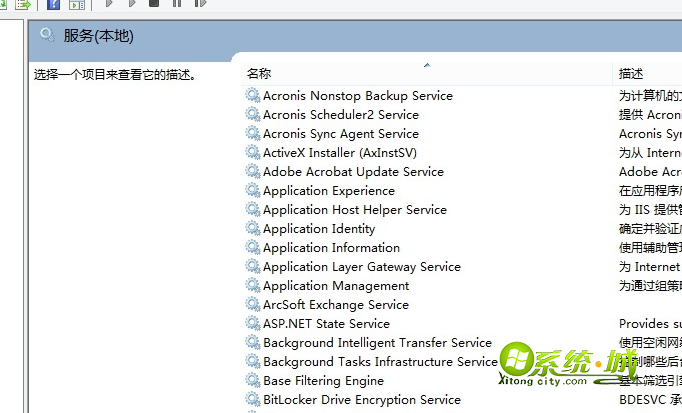The width and height of the screenshot is (682, 413).
Task: Click gear icon of Background Tasks Infrastructure Service
Action: tap(253, 361)
